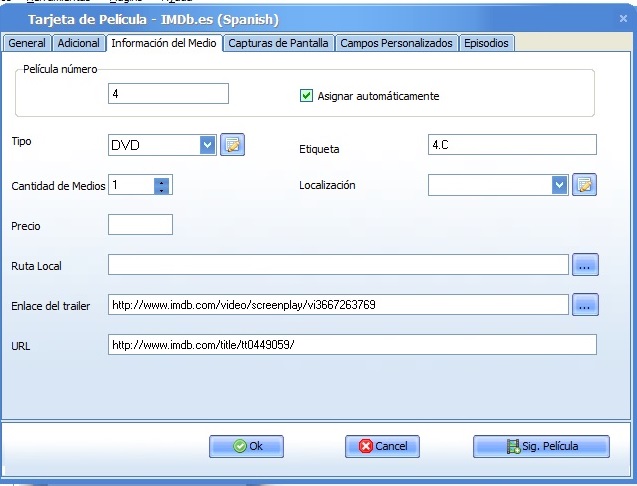
Task: Click the edit icon next to Tipo dropdown
Action: tap(232, 145)
